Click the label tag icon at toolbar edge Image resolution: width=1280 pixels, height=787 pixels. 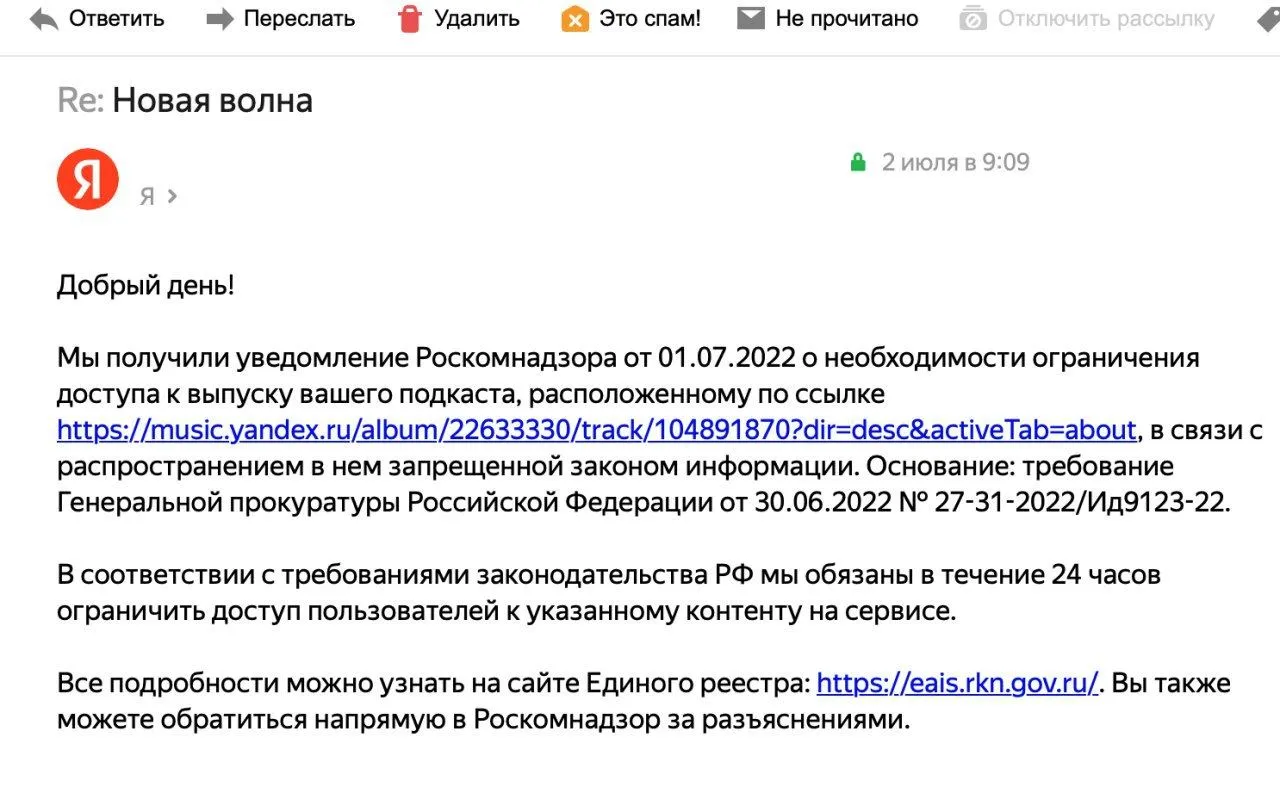pos(1268,18)
